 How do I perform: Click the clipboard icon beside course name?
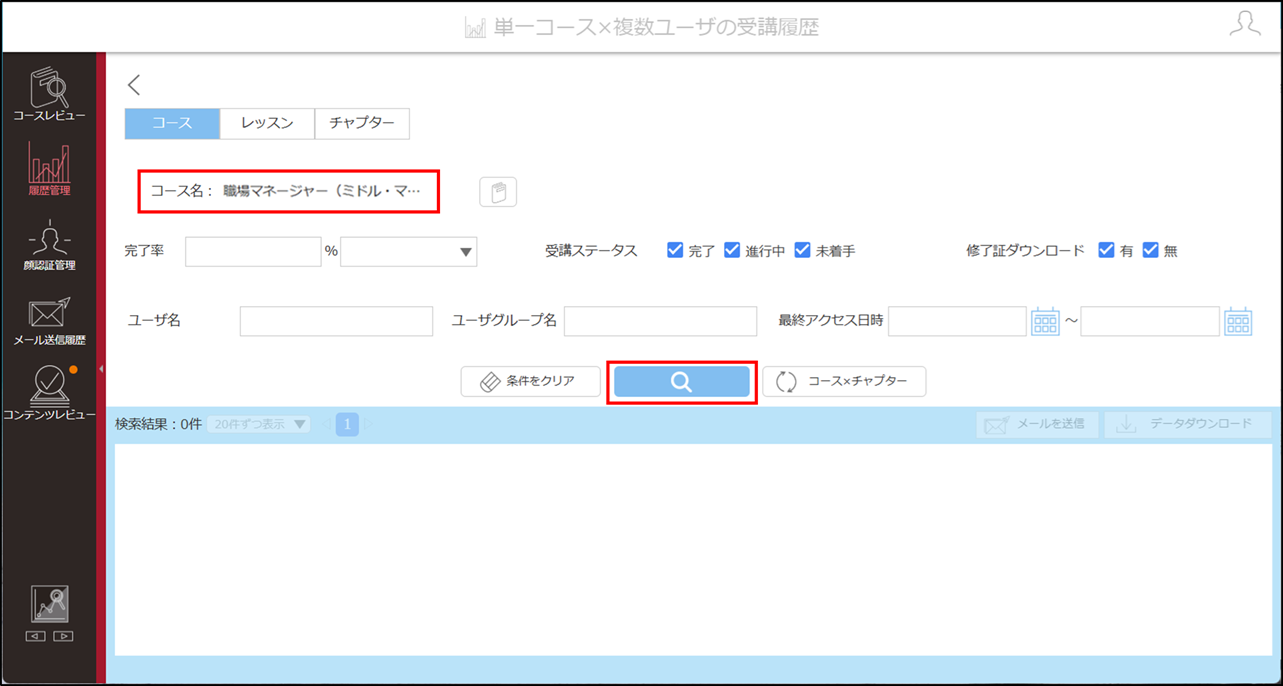[498, 191]
